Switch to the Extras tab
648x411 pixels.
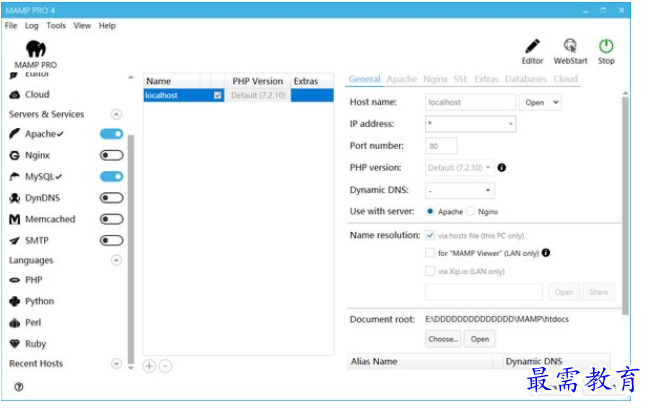pos(486,79)
